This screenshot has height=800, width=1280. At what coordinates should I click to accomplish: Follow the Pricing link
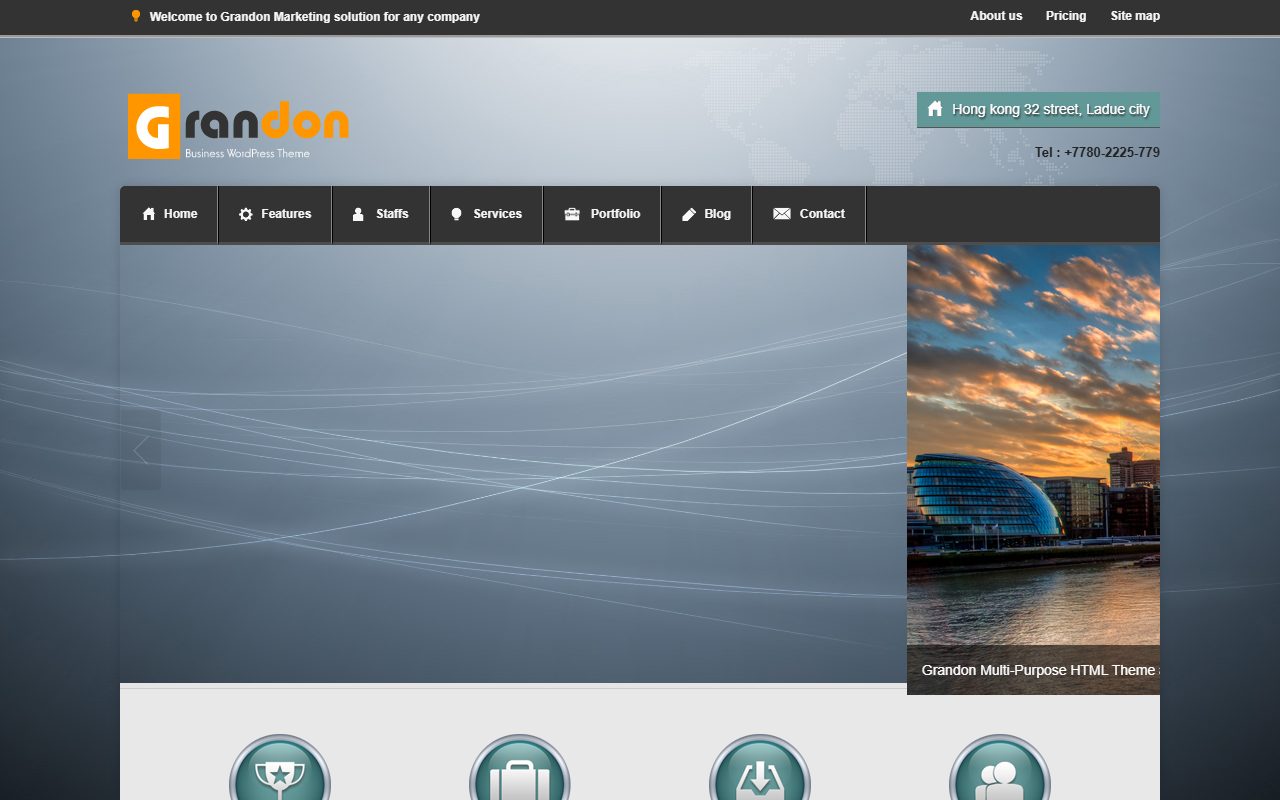tap(1066, 16)
